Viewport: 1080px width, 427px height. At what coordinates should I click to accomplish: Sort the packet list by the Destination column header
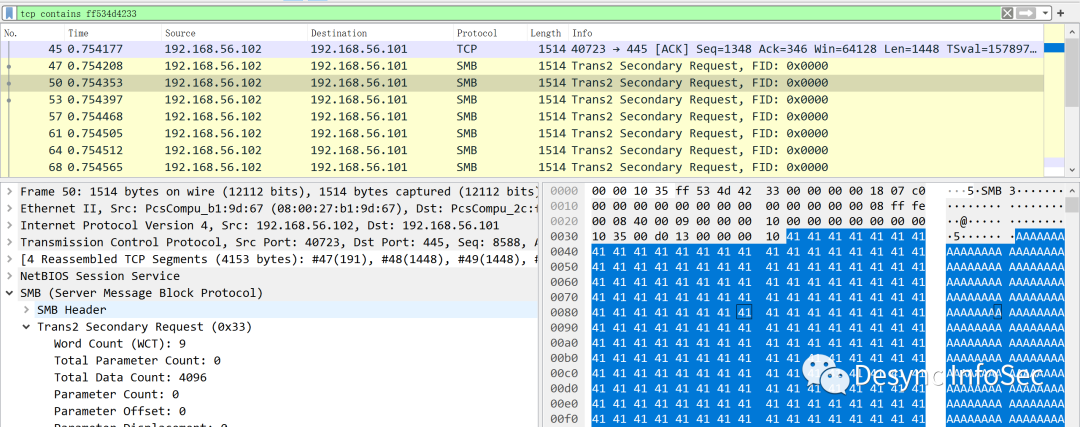(380, 33)
